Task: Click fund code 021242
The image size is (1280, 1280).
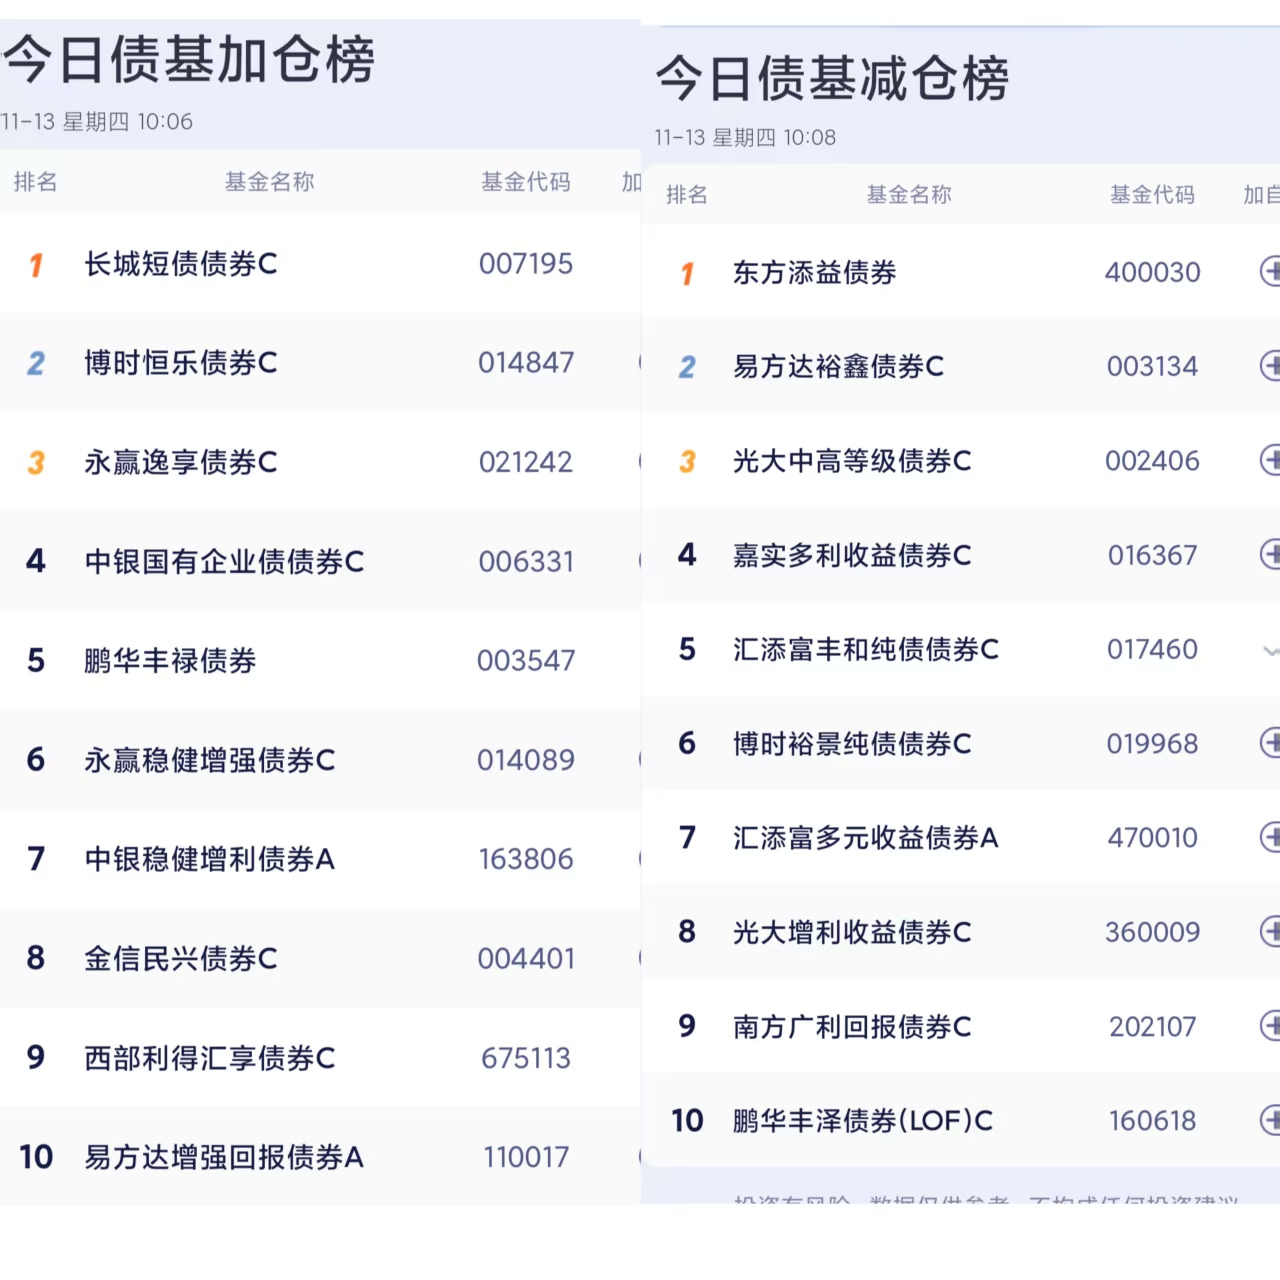Action: coord(526,462)
